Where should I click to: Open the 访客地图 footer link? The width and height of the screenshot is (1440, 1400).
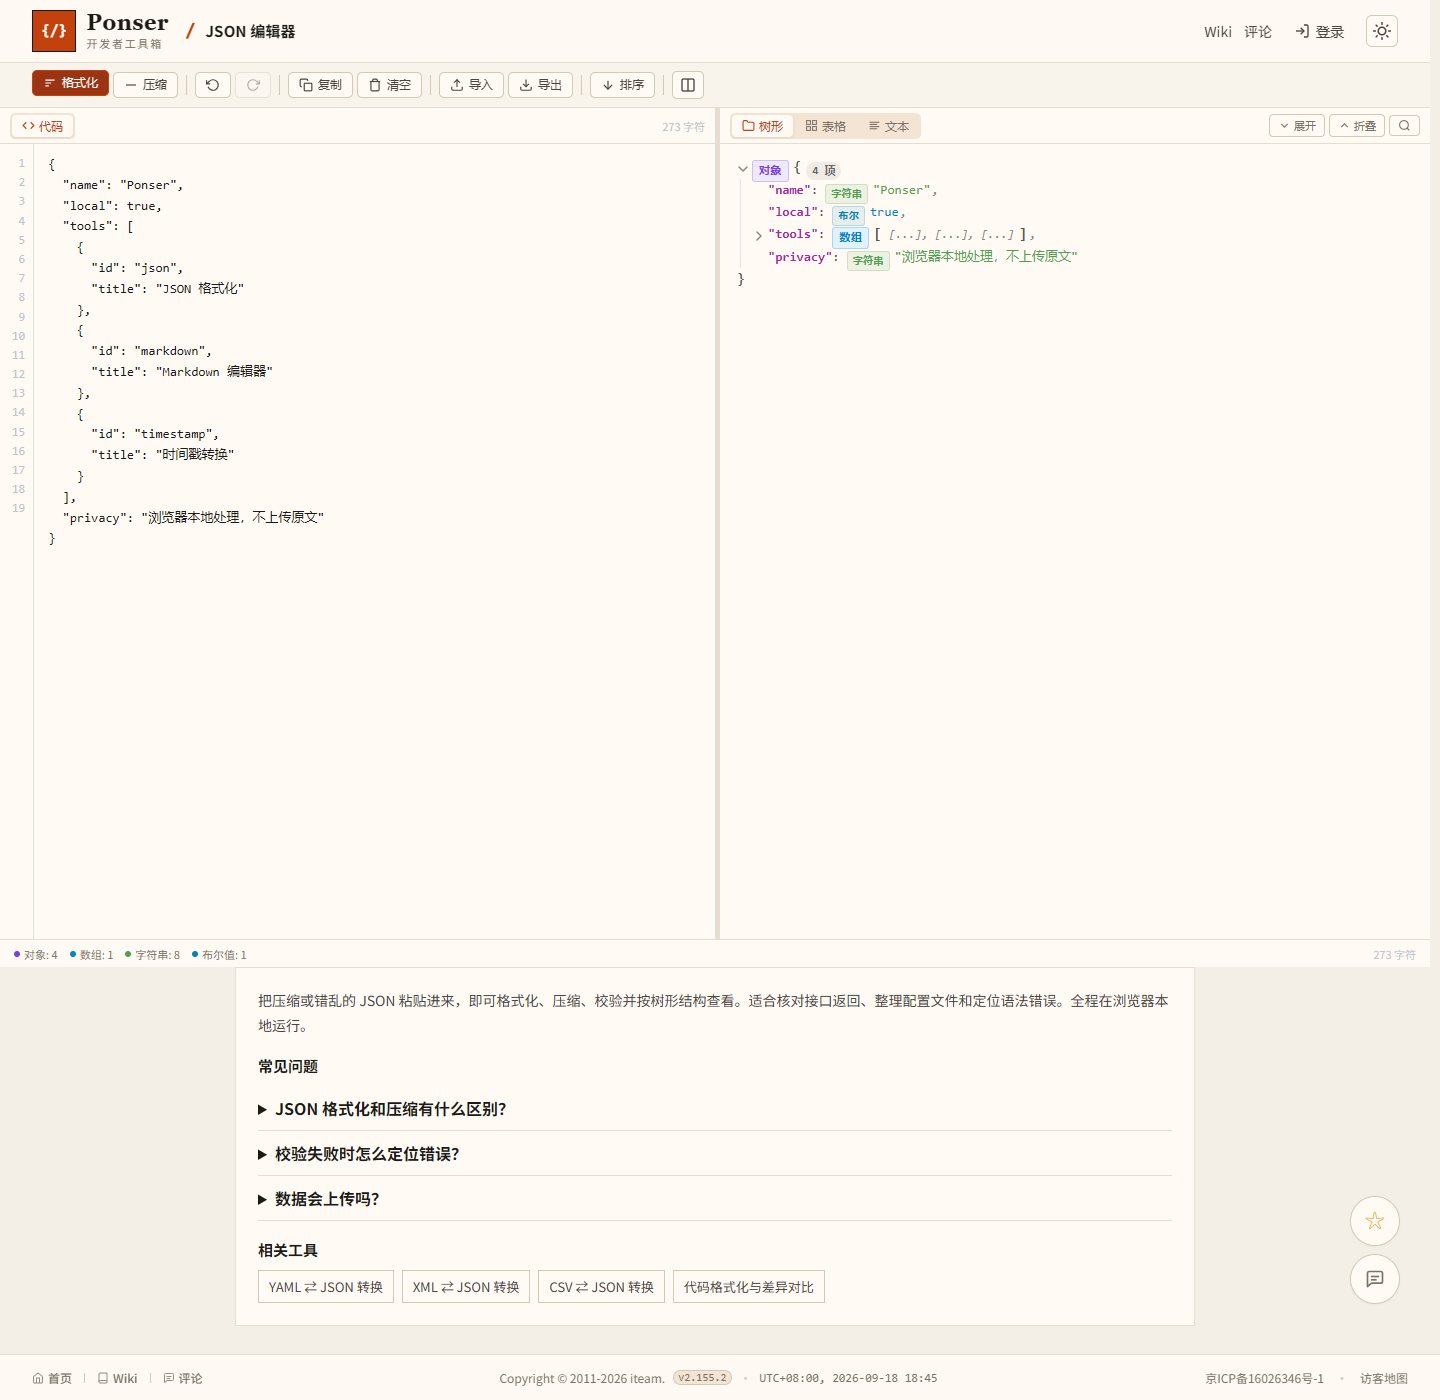click(x=1384, y=1378)
